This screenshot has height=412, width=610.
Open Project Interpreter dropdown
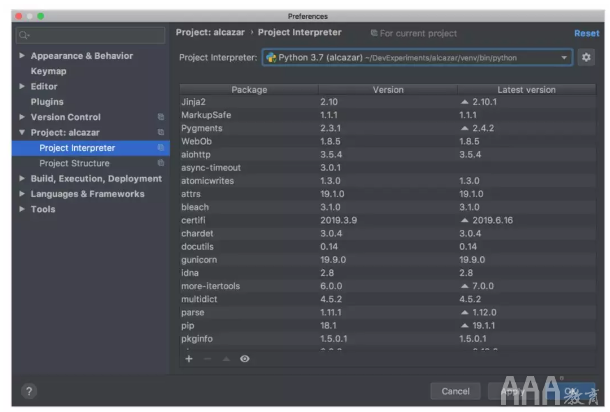point(417,58)
